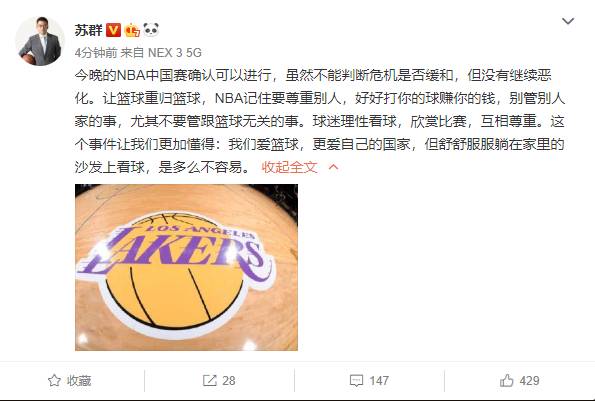The height and width of the screenshot is (401, 595).
Task: Open the author's profile avatar photo
Action: 40,41
